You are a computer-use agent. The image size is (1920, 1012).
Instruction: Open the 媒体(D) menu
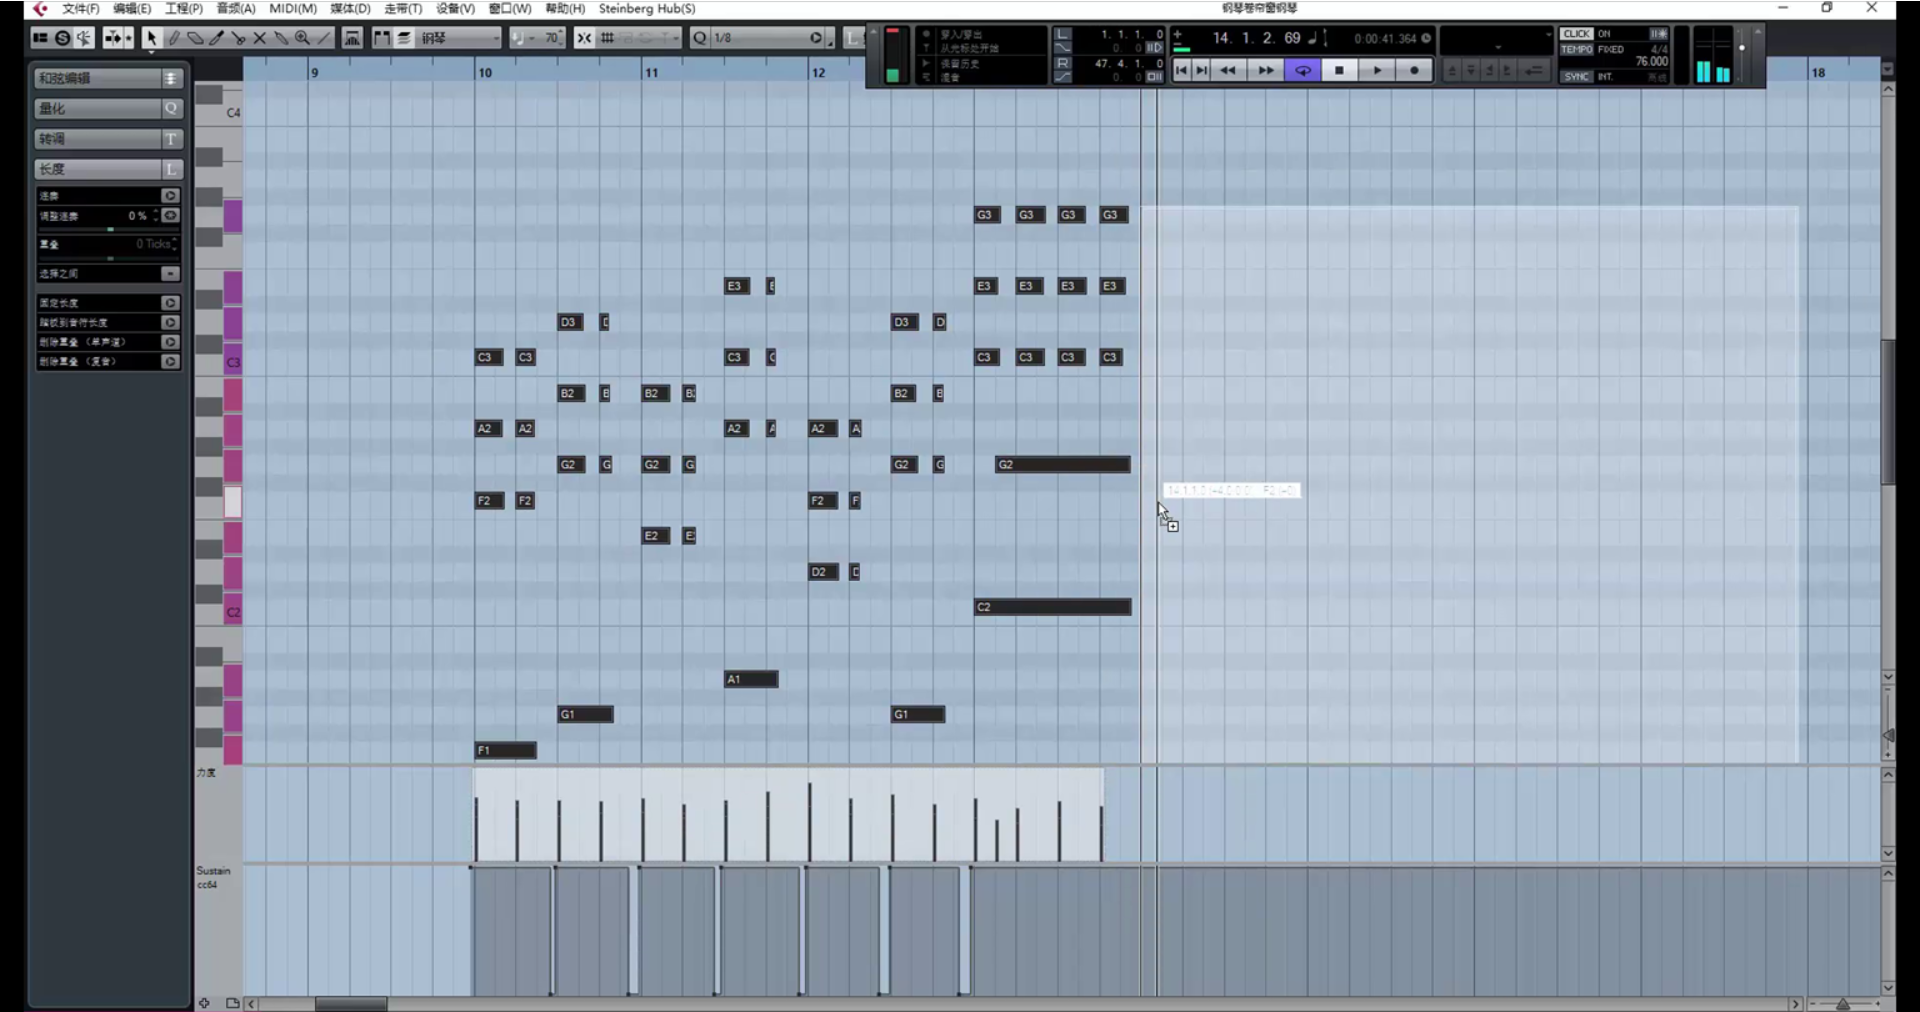(350, 9)
